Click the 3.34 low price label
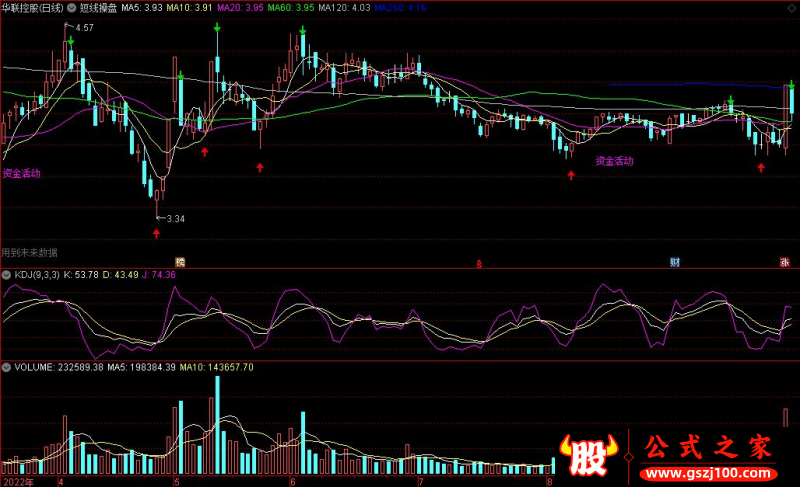 (x=176, y=219)
